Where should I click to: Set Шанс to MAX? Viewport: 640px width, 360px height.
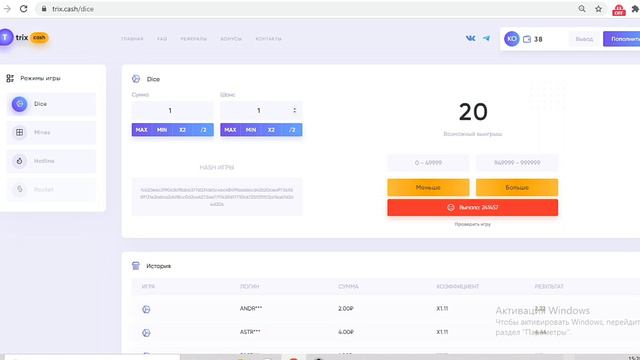pos(230,130)
